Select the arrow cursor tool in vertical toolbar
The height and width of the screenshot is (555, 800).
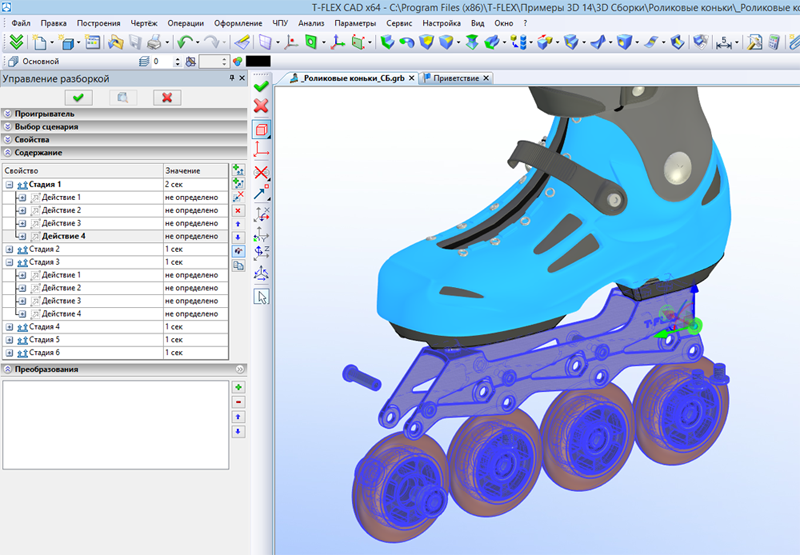pyautogui.click(x=261, y=296)
